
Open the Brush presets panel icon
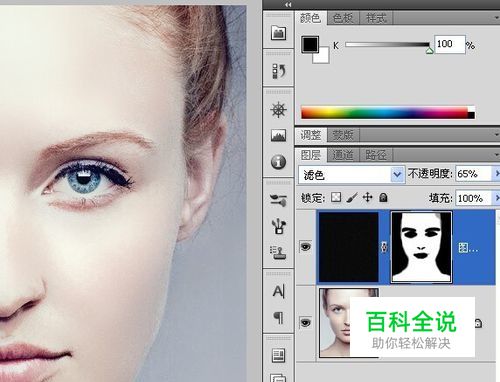pos(278,200)
